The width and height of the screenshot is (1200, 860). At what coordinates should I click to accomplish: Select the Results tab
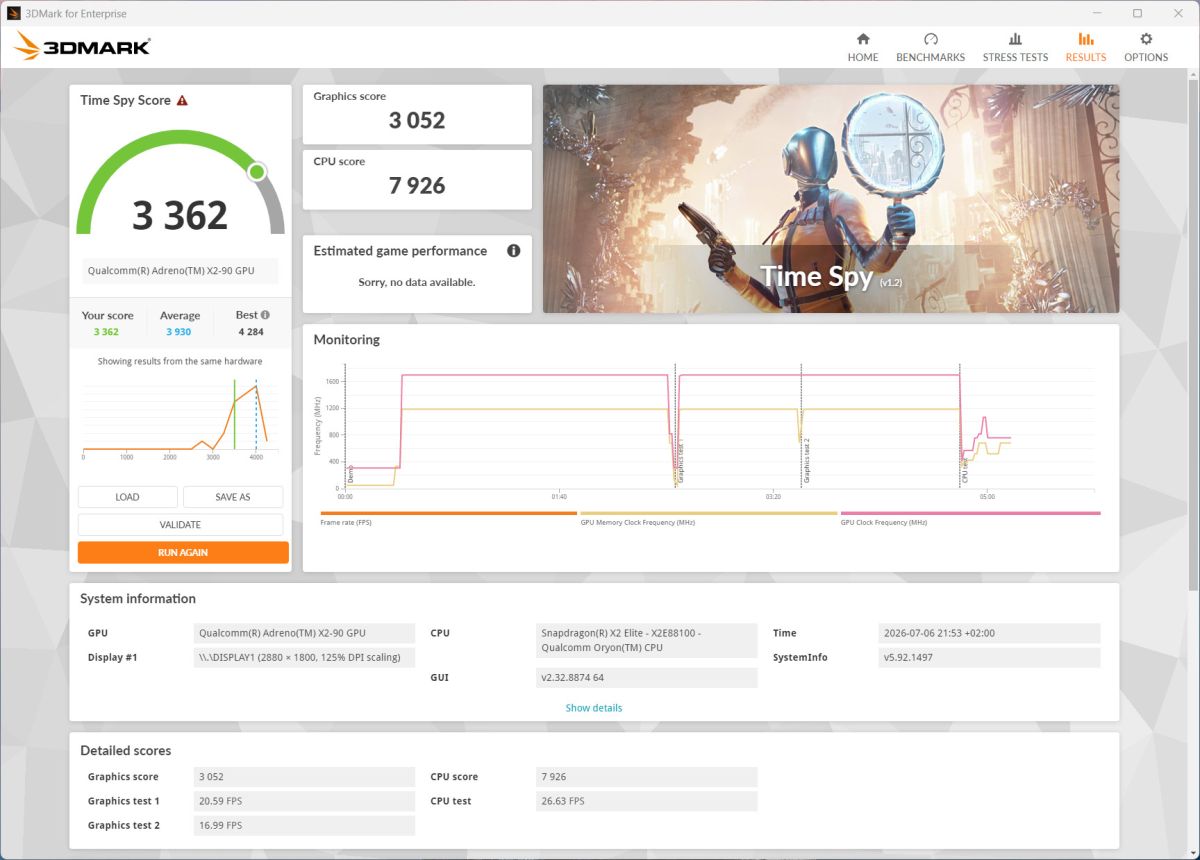click(x=1086, y=47)
